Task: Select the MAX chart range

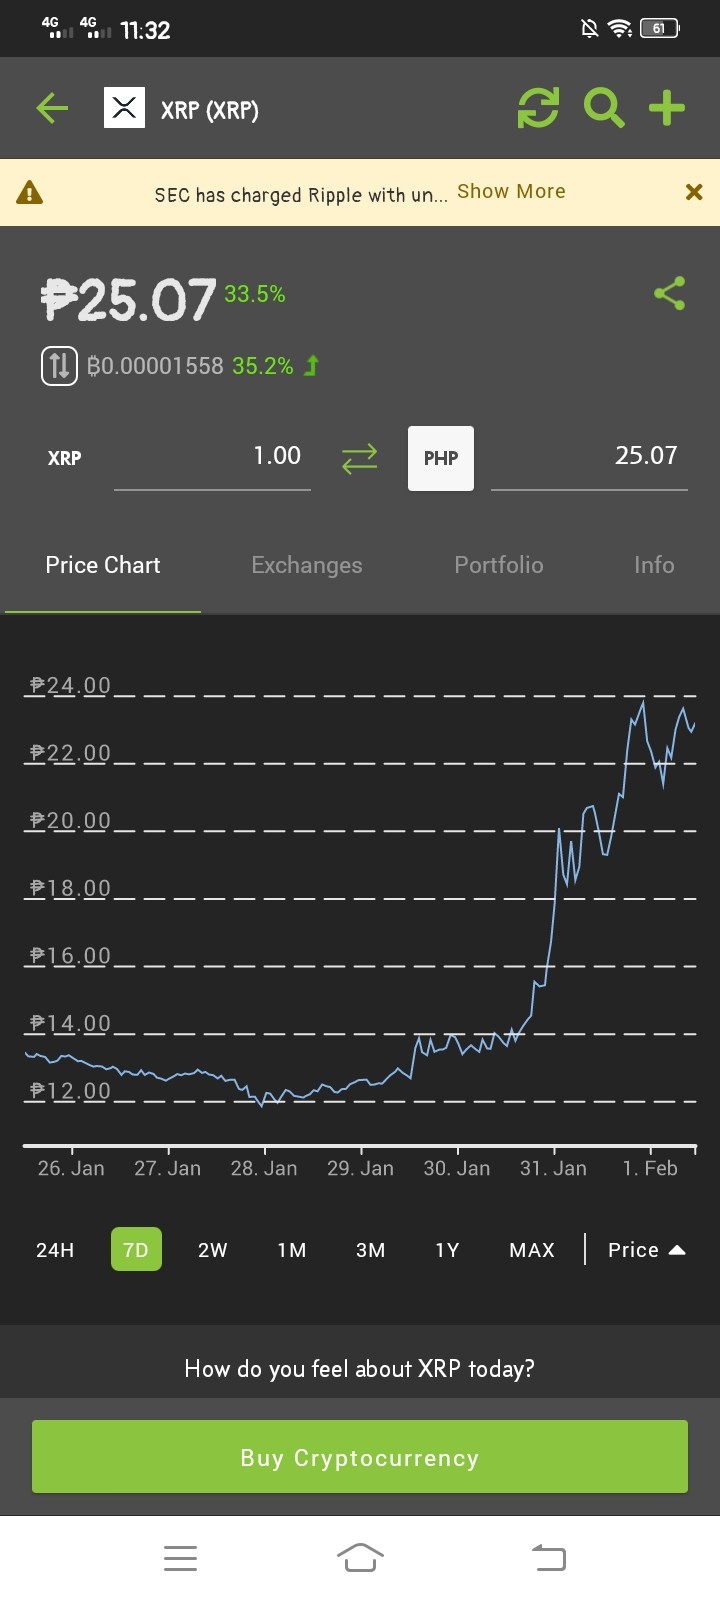Action: tap(532, 1250)
